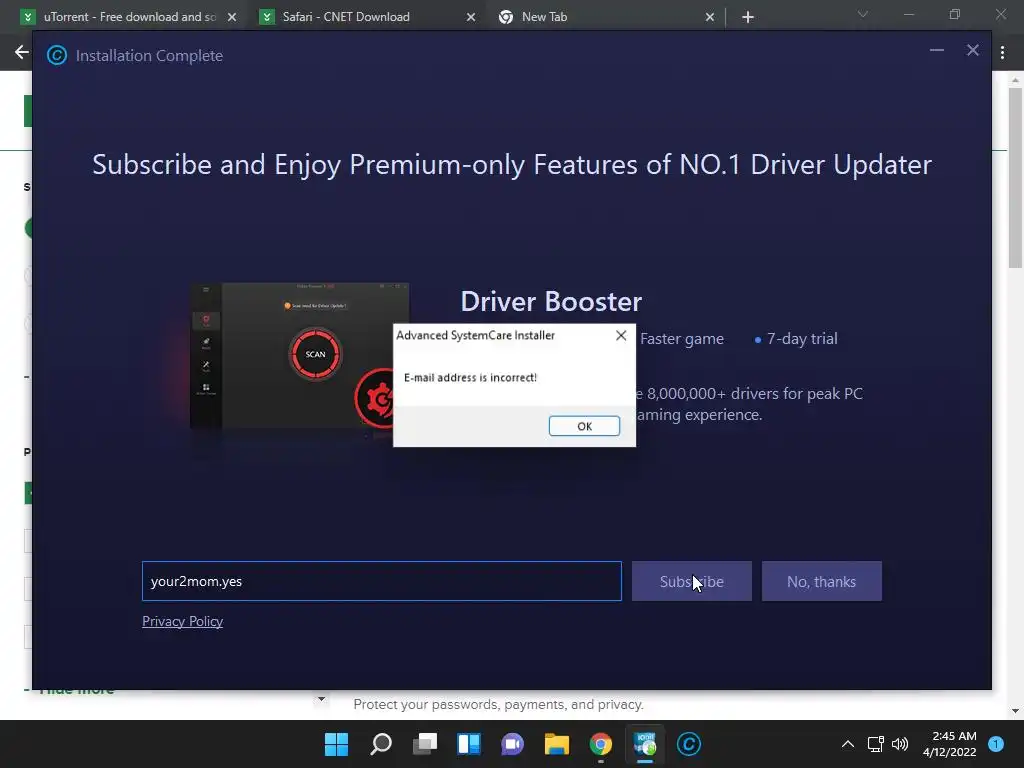
Task: Click the Chrome favicon on New Tab
Action: point(506,17)
